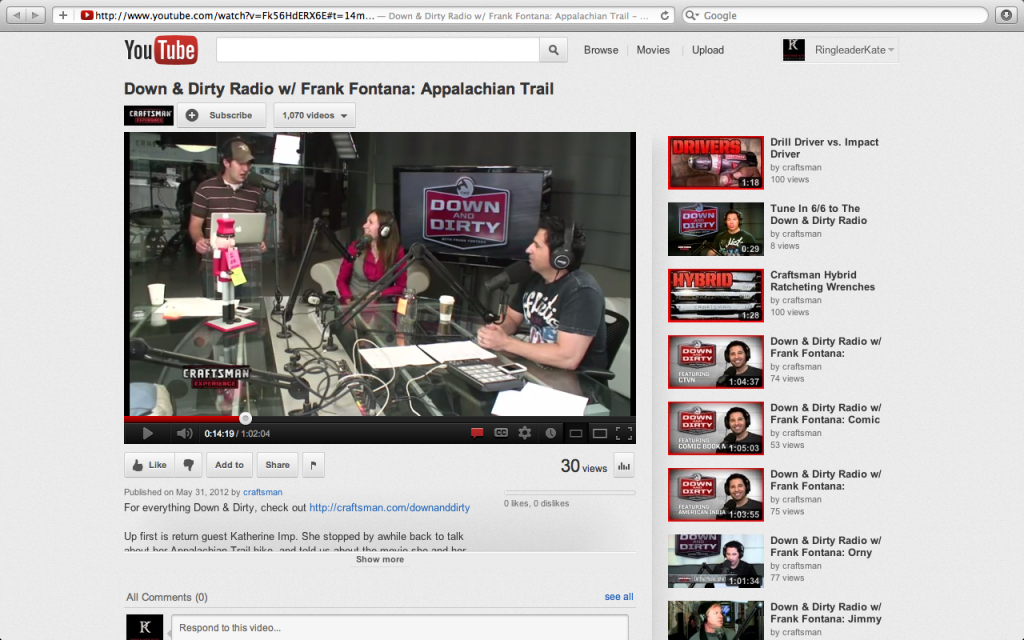This screenshot has width=1024, height=640.
Task: Open Drill Driver vs. Impact Driver thumbnail
Action: click(x=716, y=163)
